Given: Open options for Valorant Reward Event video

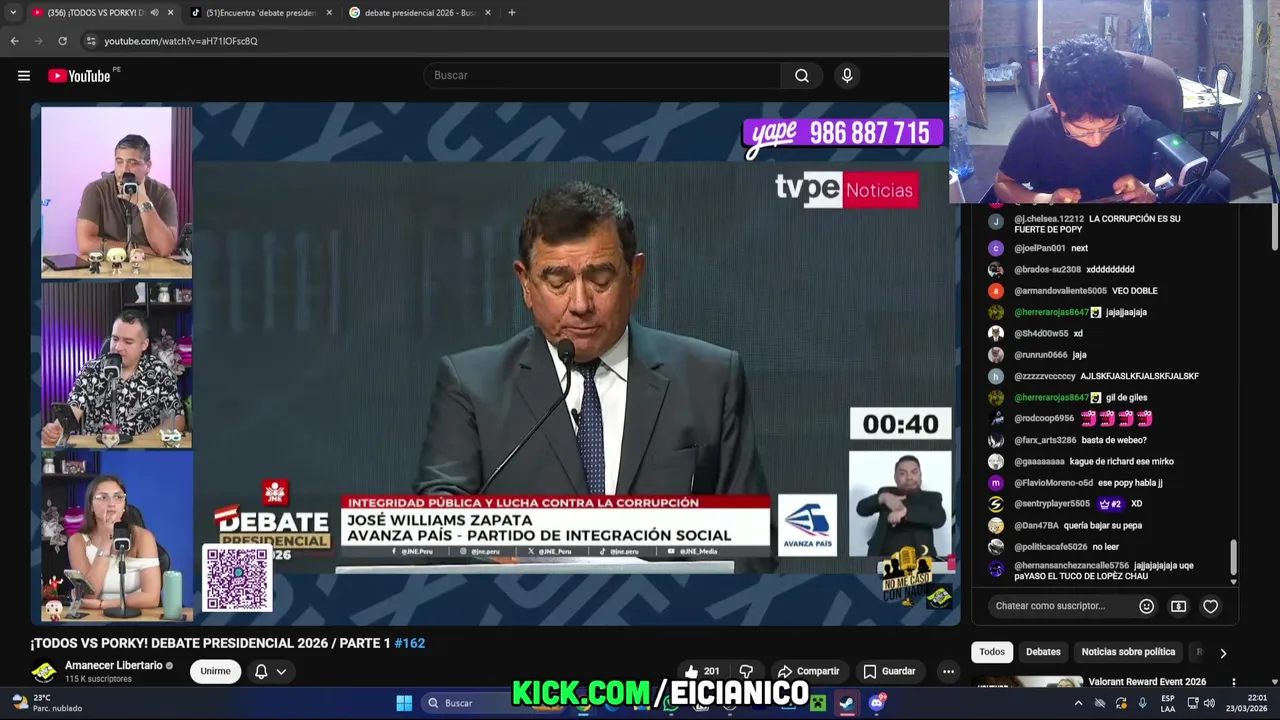Looking at the screenshot, I should tap(1233, 682).
